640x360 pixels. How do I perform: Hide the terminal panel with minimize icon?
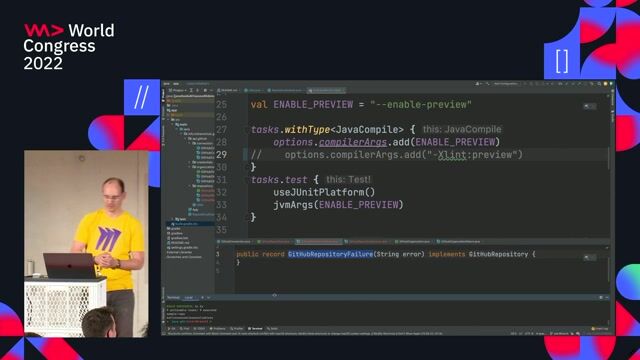coord(607,298)
